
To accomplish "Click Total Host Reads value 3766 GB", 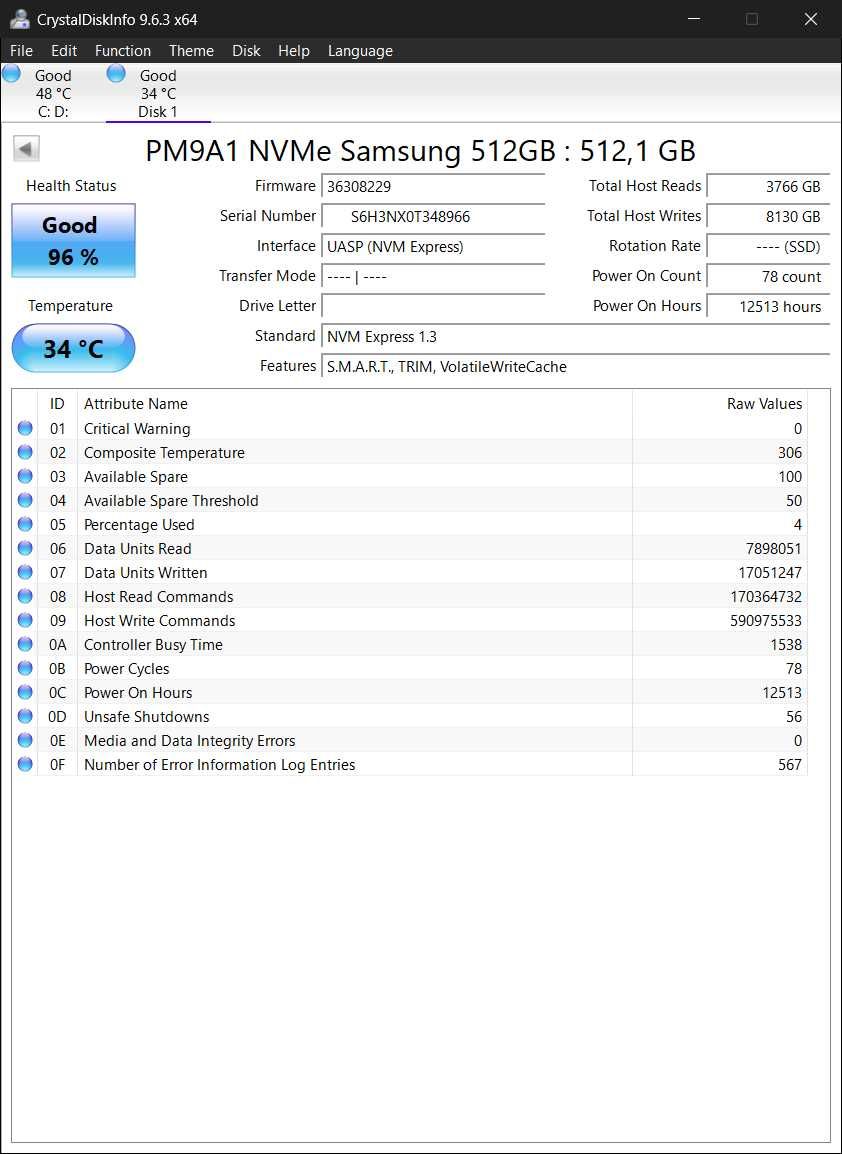I will [x=768, y=186].
